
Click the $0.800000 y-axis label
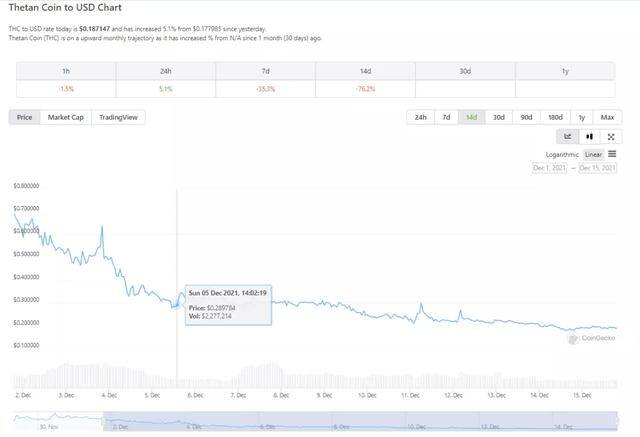click(27, 186)
